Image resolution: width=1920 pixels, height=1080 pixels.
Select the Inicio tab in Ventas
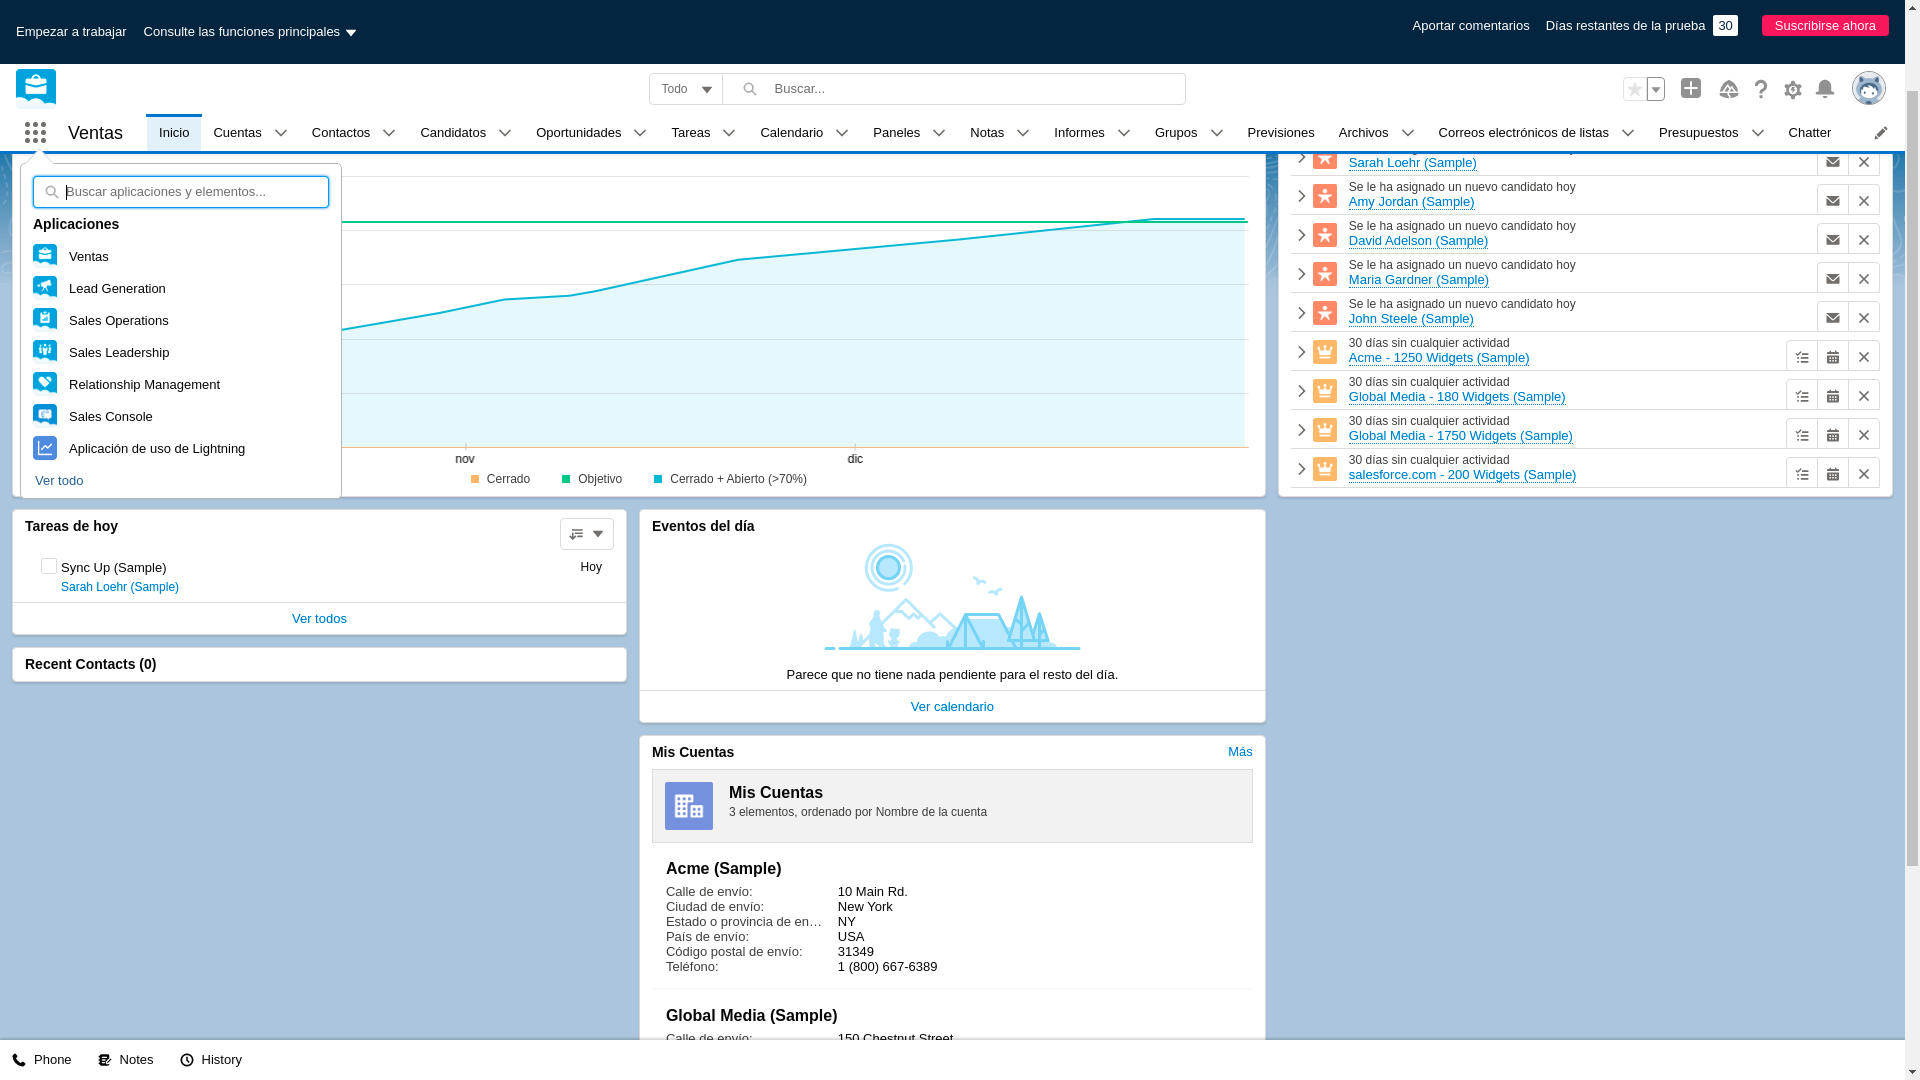[173, 132]
